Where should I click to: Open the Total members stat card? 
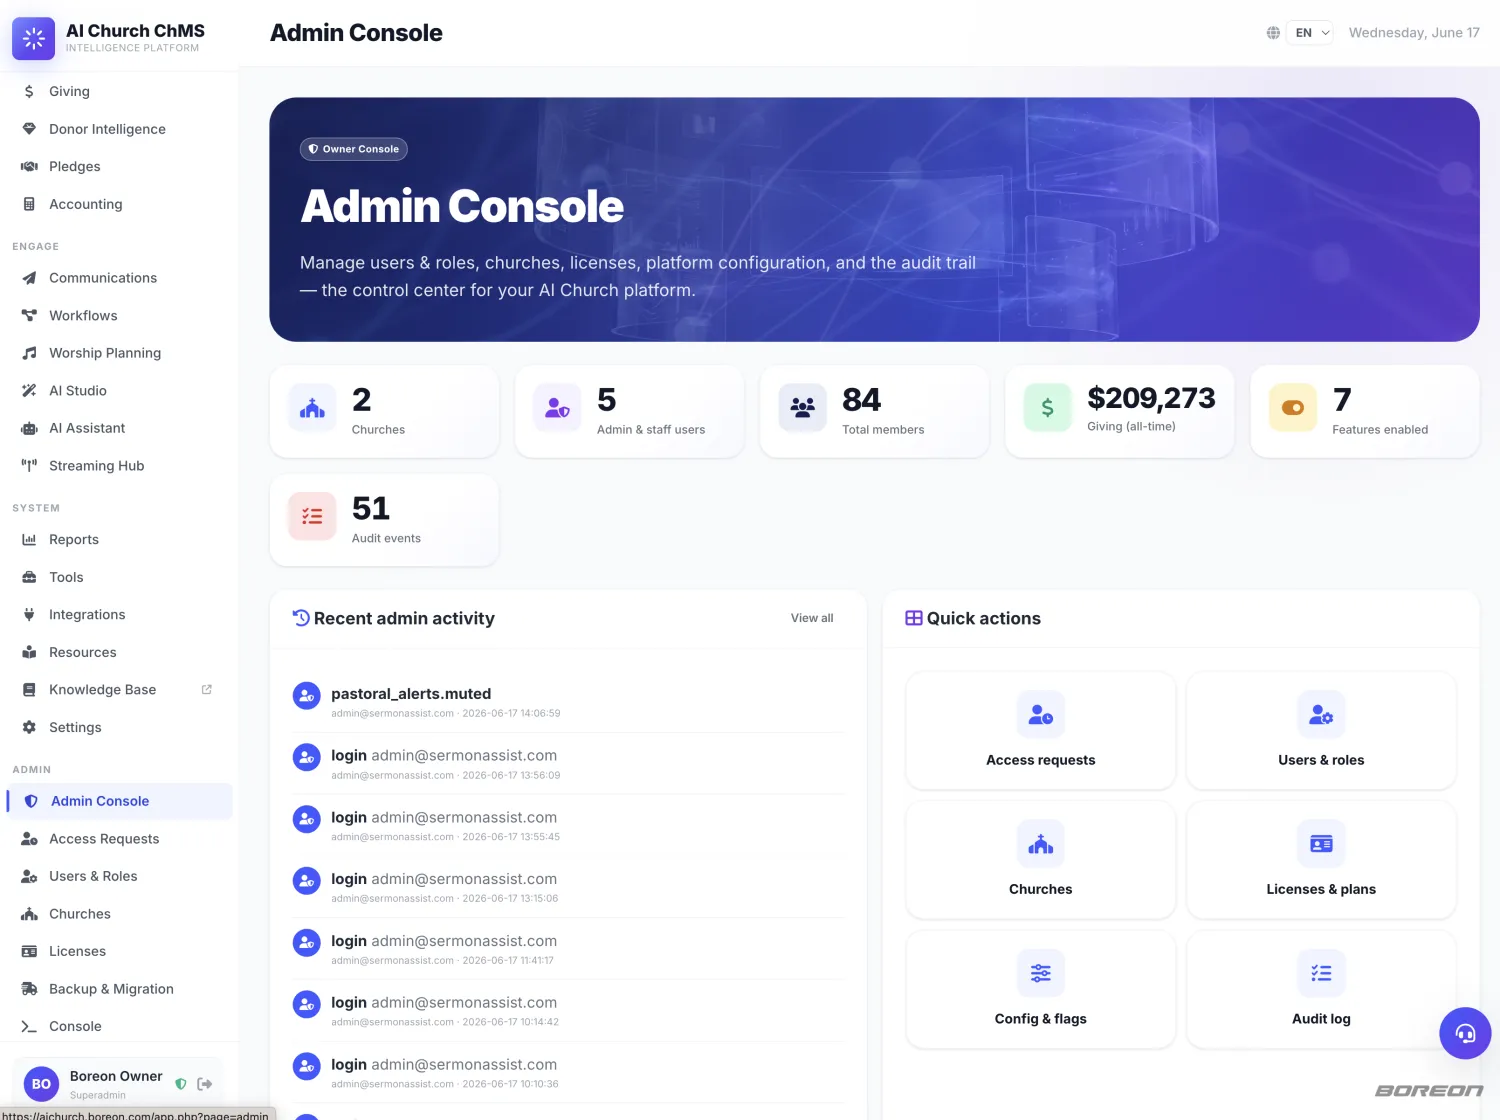point(874,411)
